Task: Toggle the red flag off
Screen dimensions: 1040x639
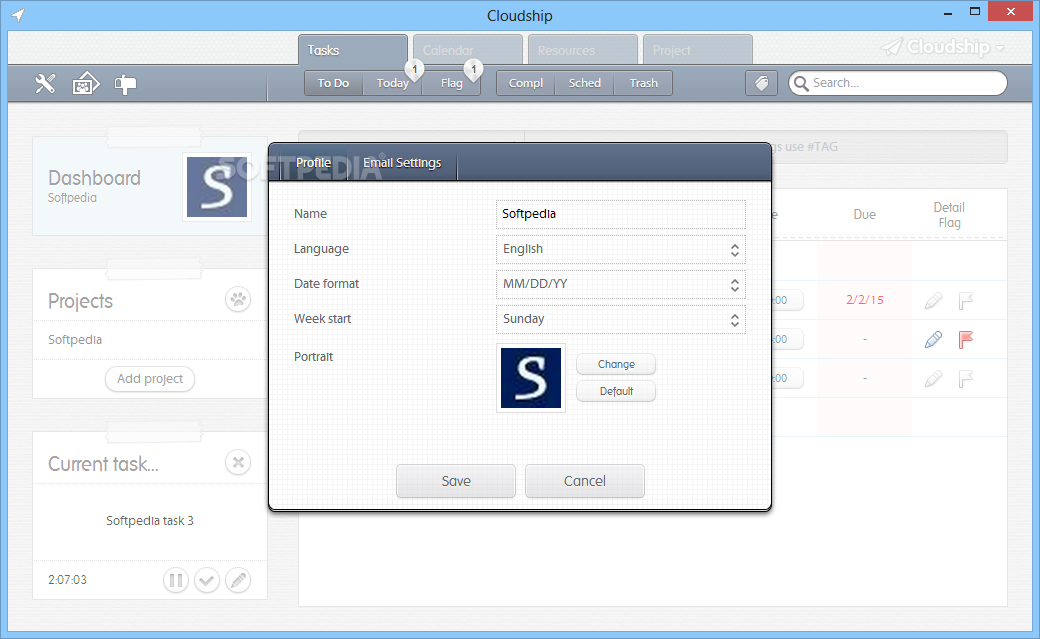Action: point(966,339)
